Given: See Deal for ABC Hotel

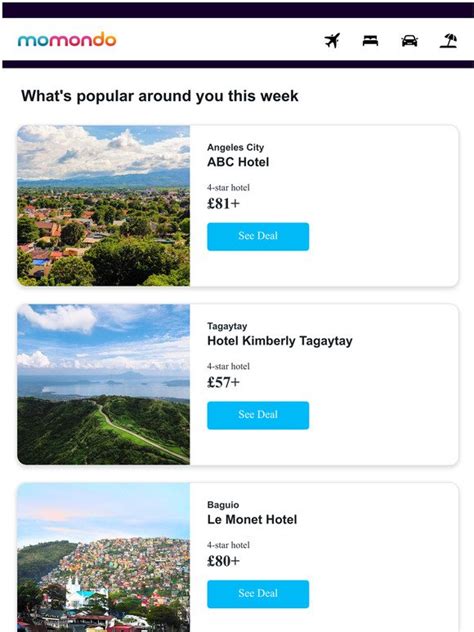Looking at the screenshot, I should (x=258, y=236).
